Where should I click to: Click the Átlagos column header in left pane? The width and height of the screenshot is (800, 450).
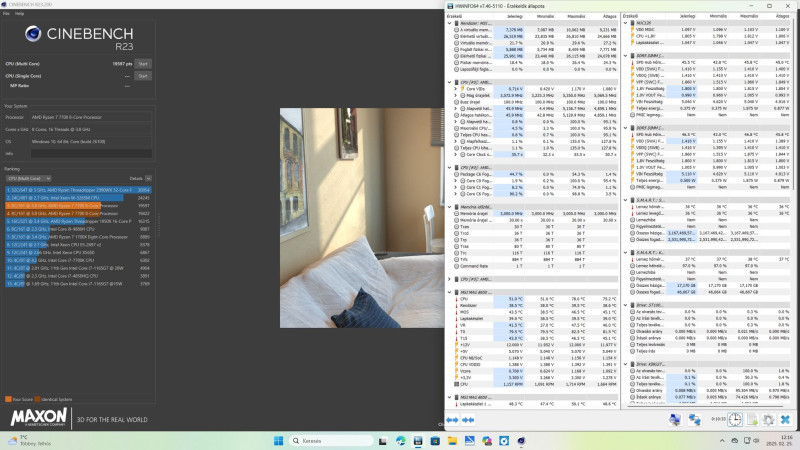tap(609, 16)
